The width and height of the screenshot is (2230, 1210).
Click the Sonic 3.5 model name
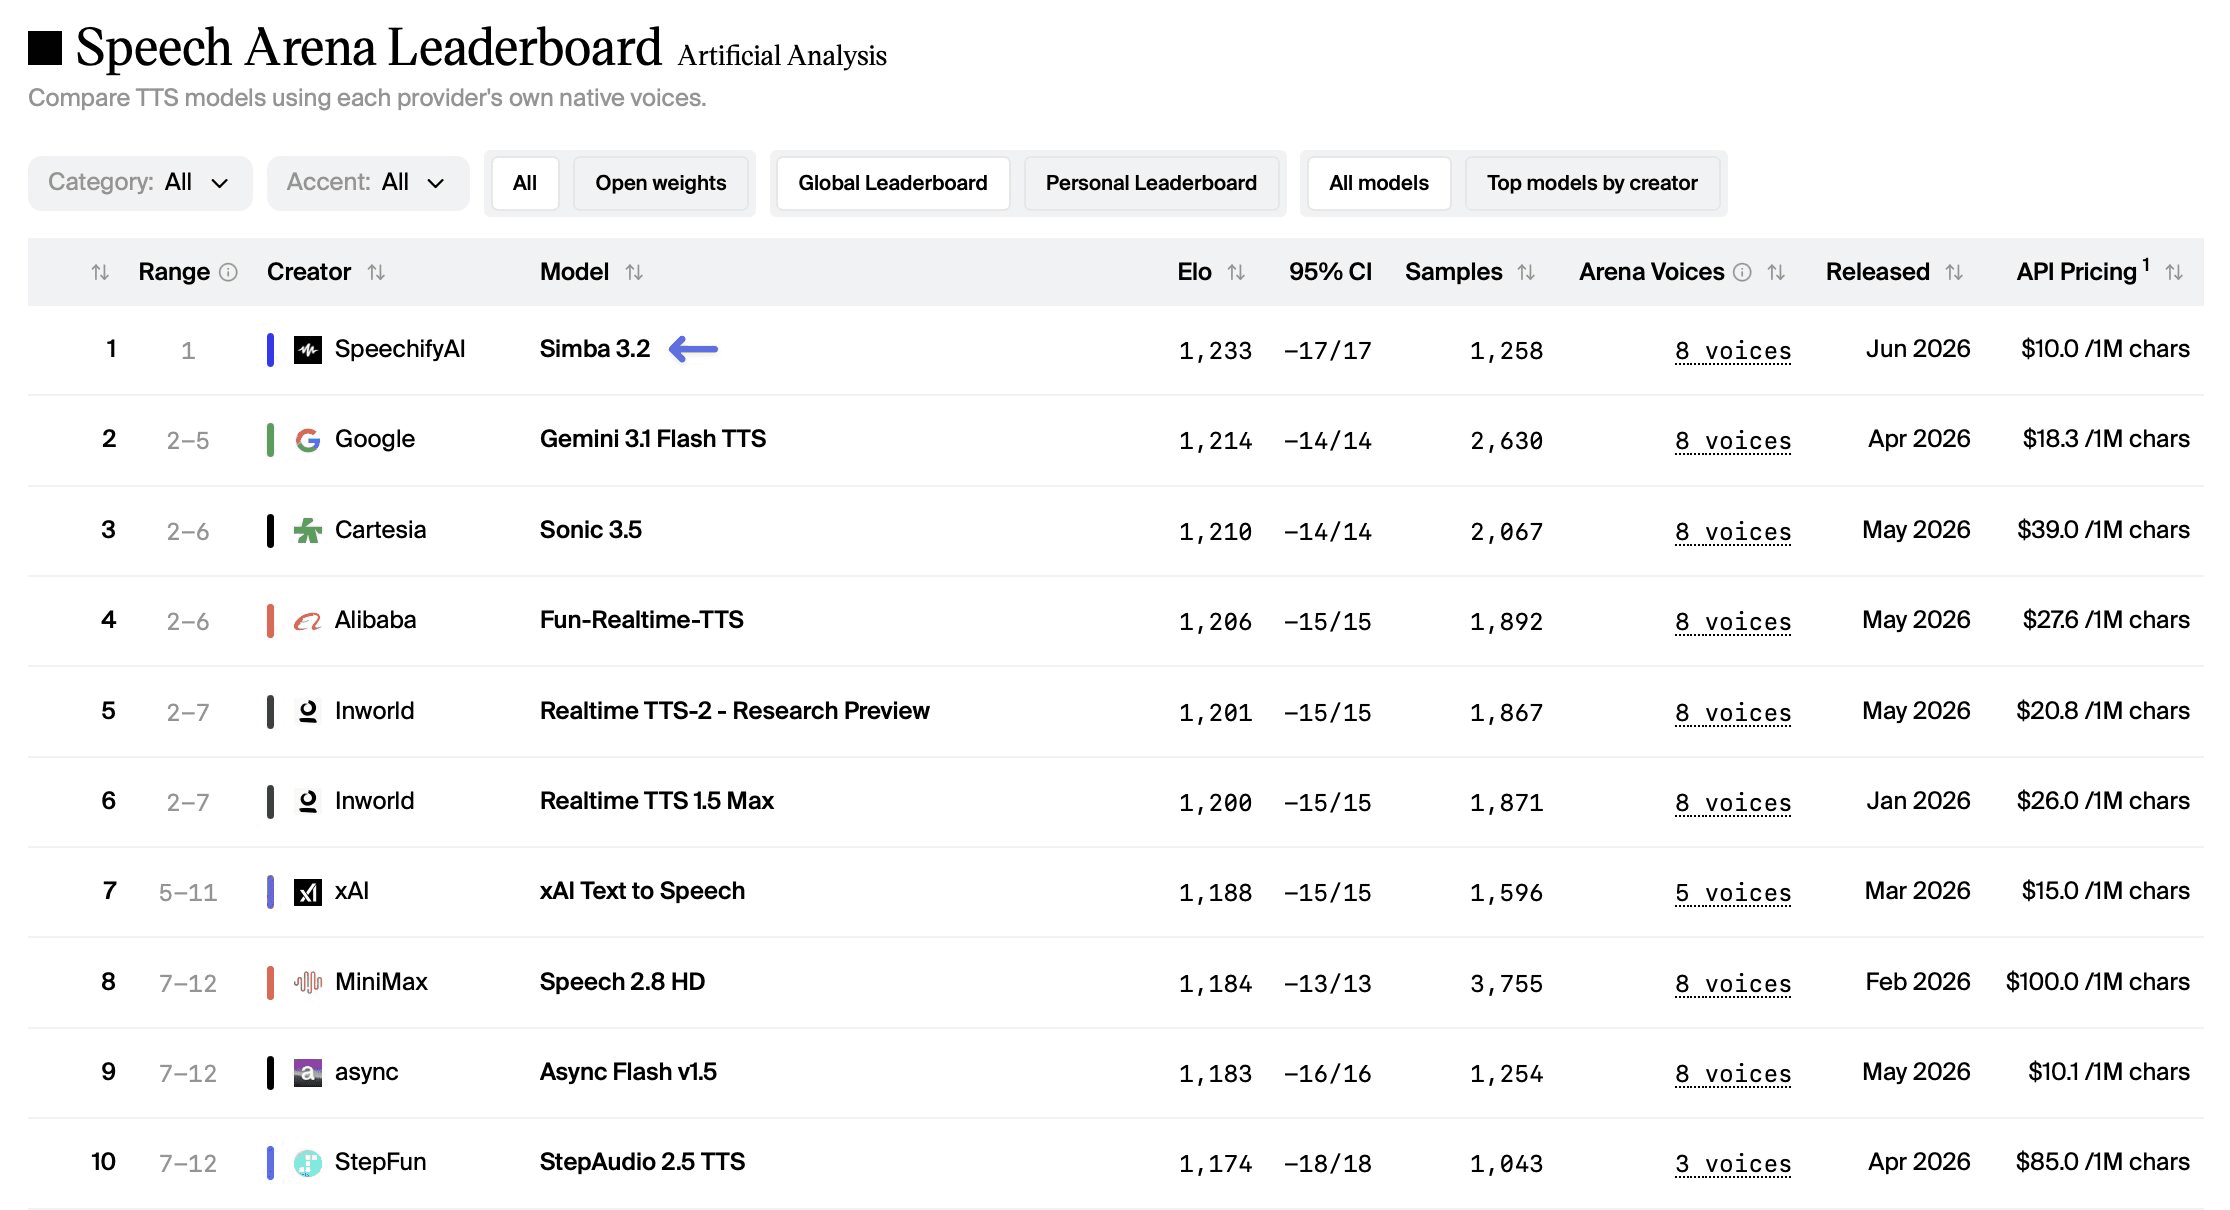click(591, 530)
